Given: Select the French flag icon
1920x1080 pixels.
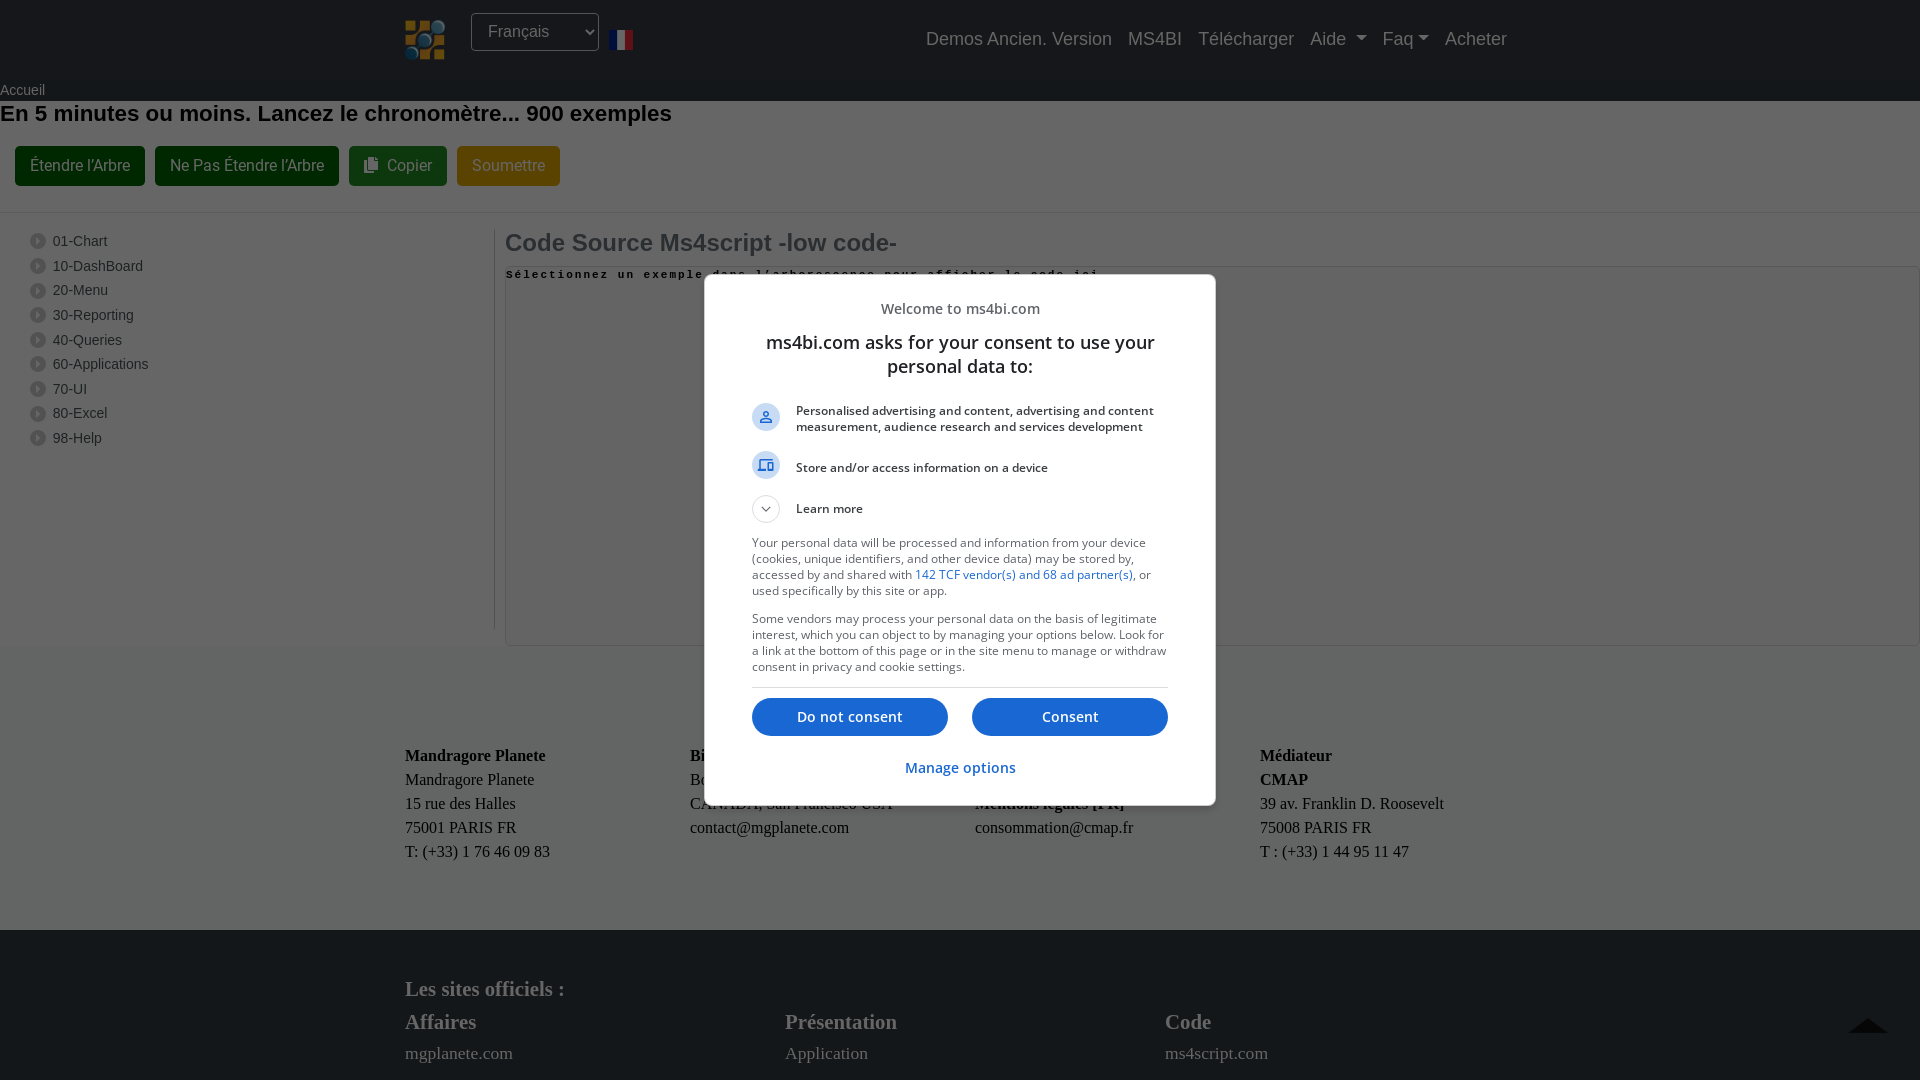Looking at the screenshot, I should pyautogui.click(x=621, y=40).
